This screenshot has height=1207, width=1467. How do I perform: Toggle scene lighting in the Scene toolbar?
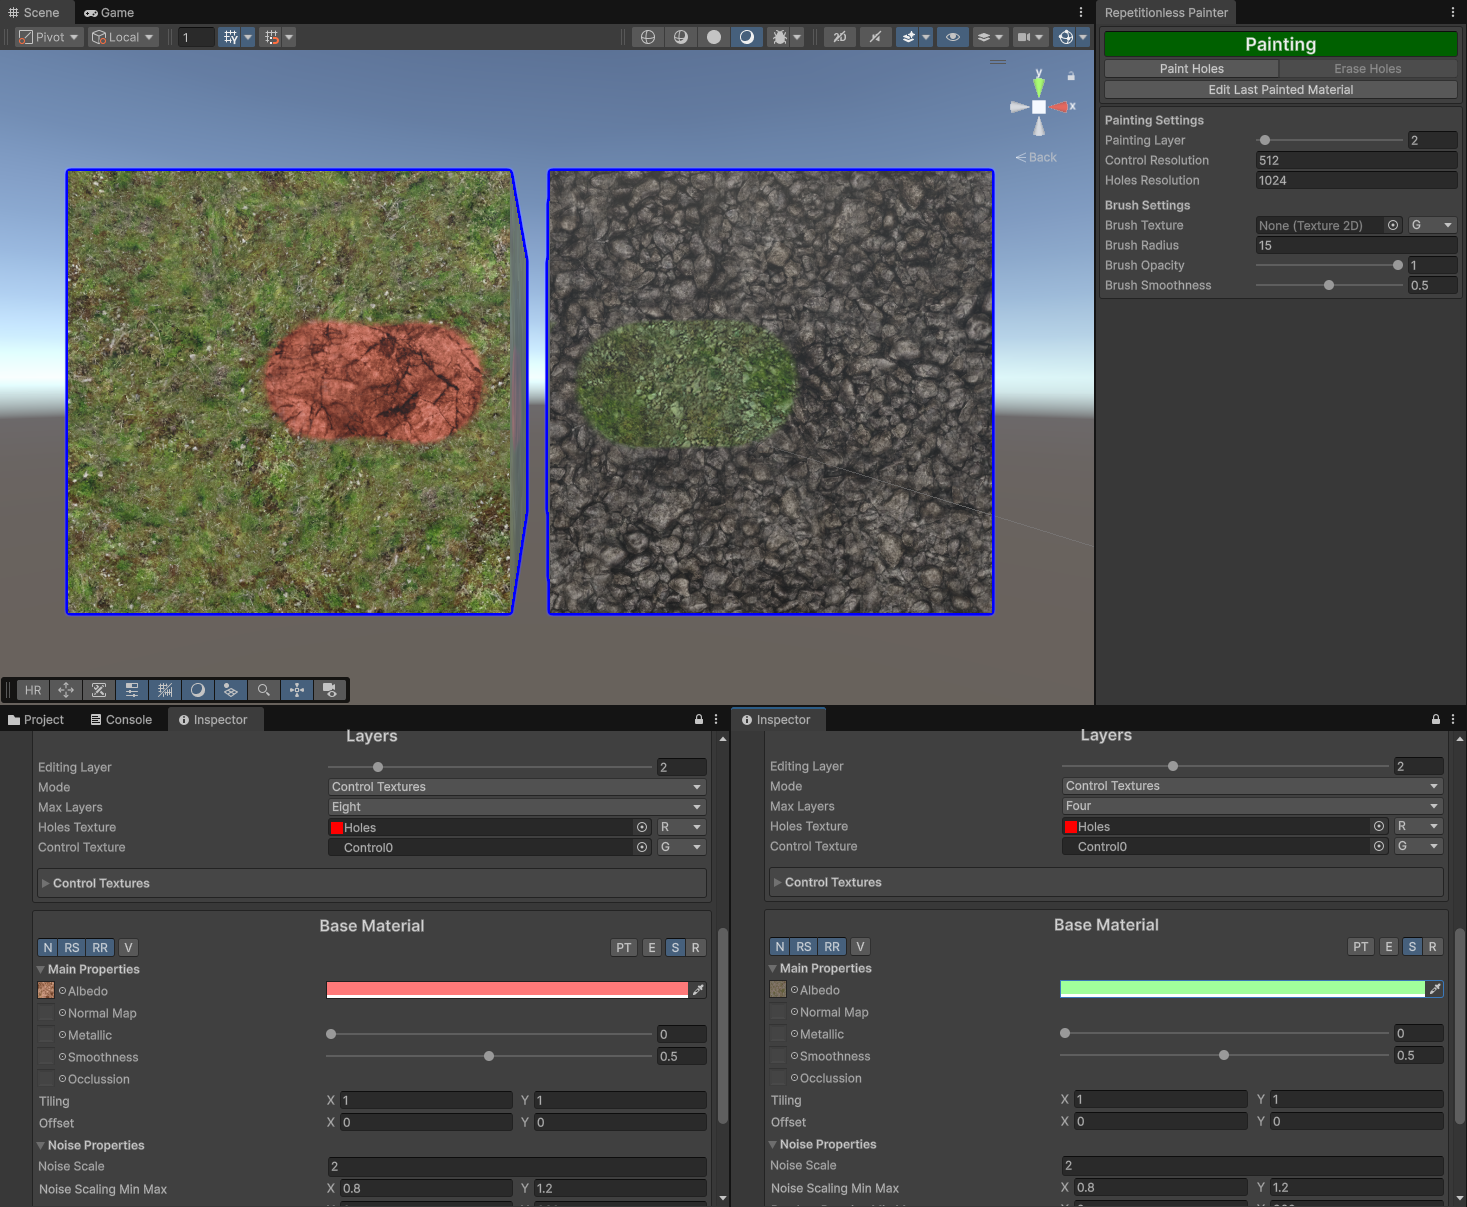point(747,37)
